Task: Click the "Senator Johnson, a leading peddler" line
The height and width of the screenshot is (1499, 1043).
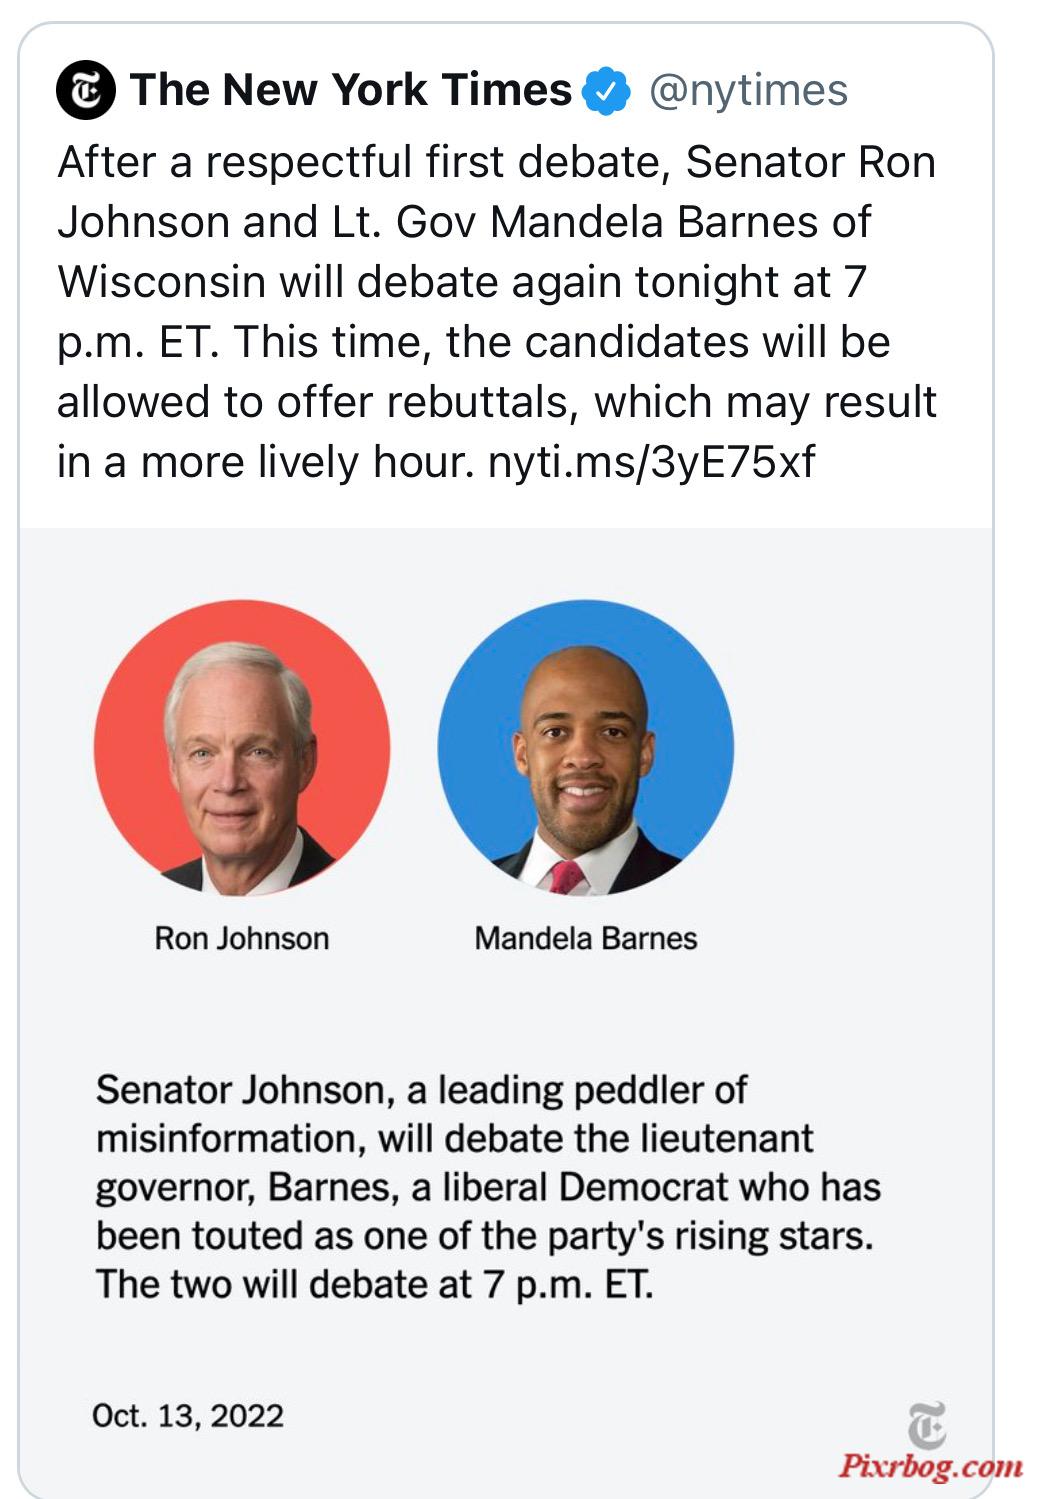Action: coord(421,1090)
